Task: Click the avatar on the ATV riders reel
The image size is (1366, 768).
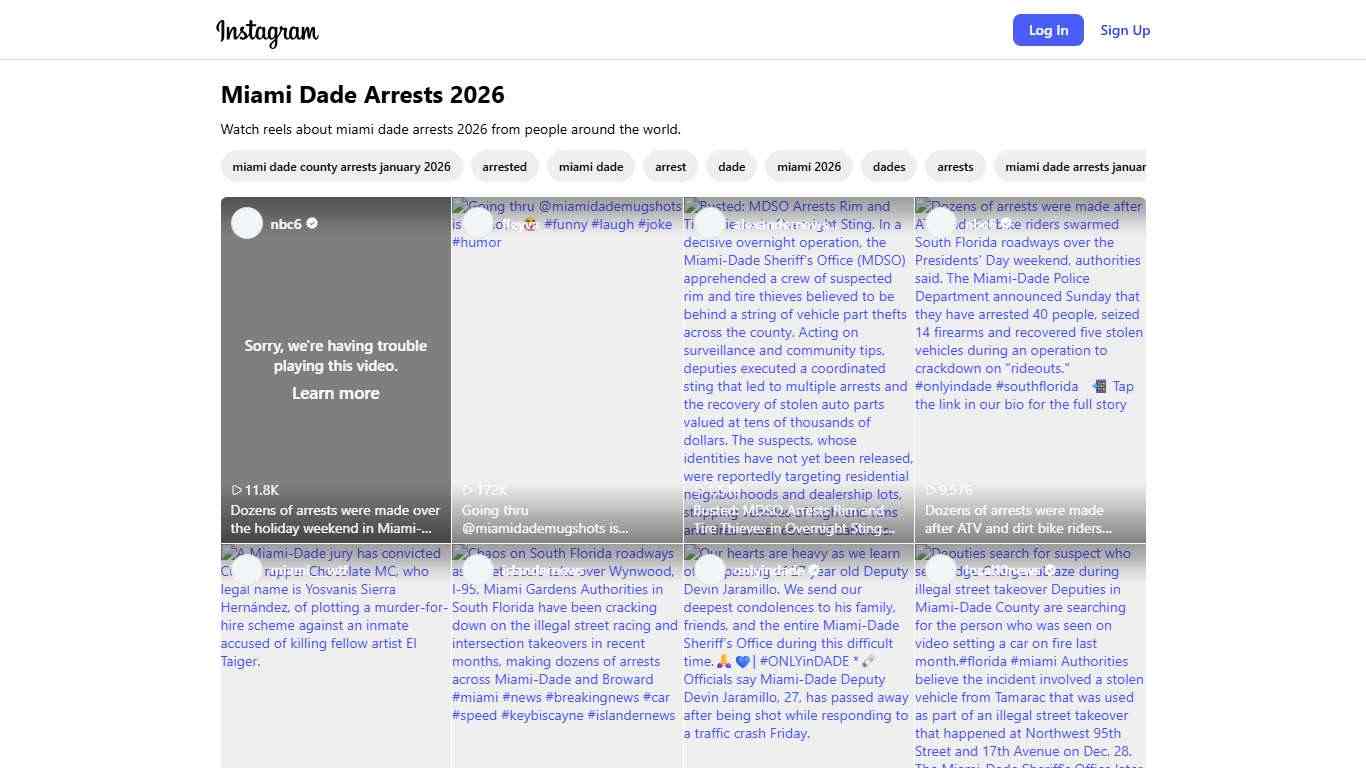Action: (x=940, y=223)
